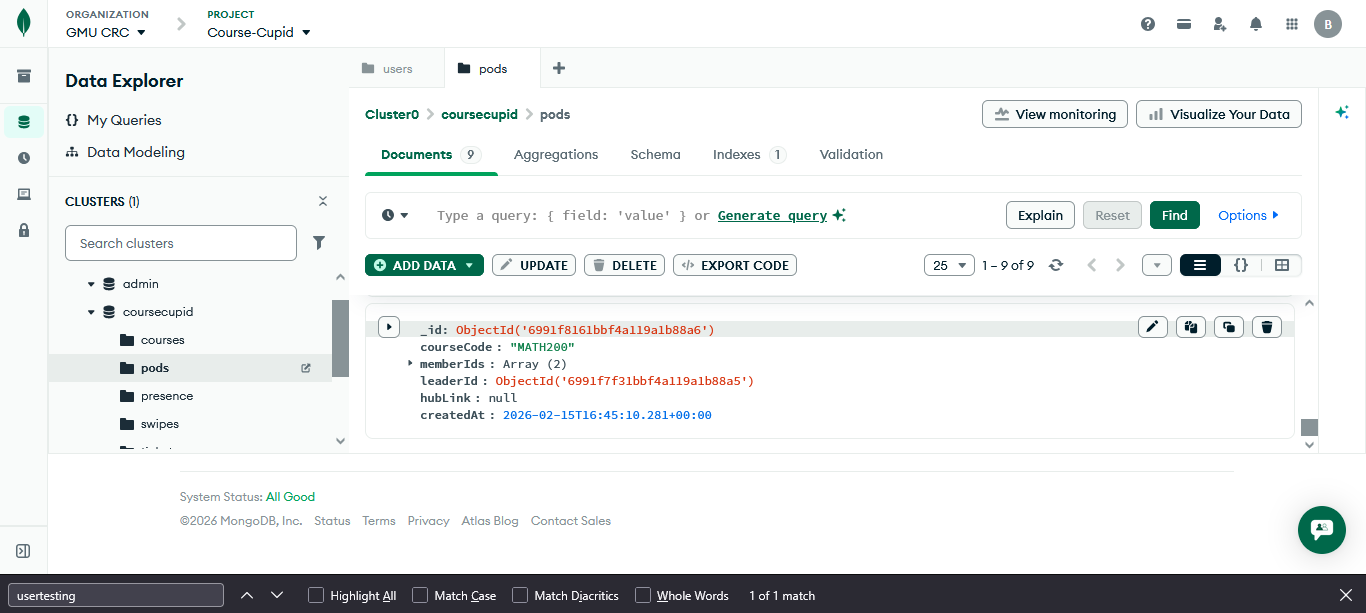The image size is (1366, 613).
Task: Open the Help question mark icon
Action: (1148, 24)
